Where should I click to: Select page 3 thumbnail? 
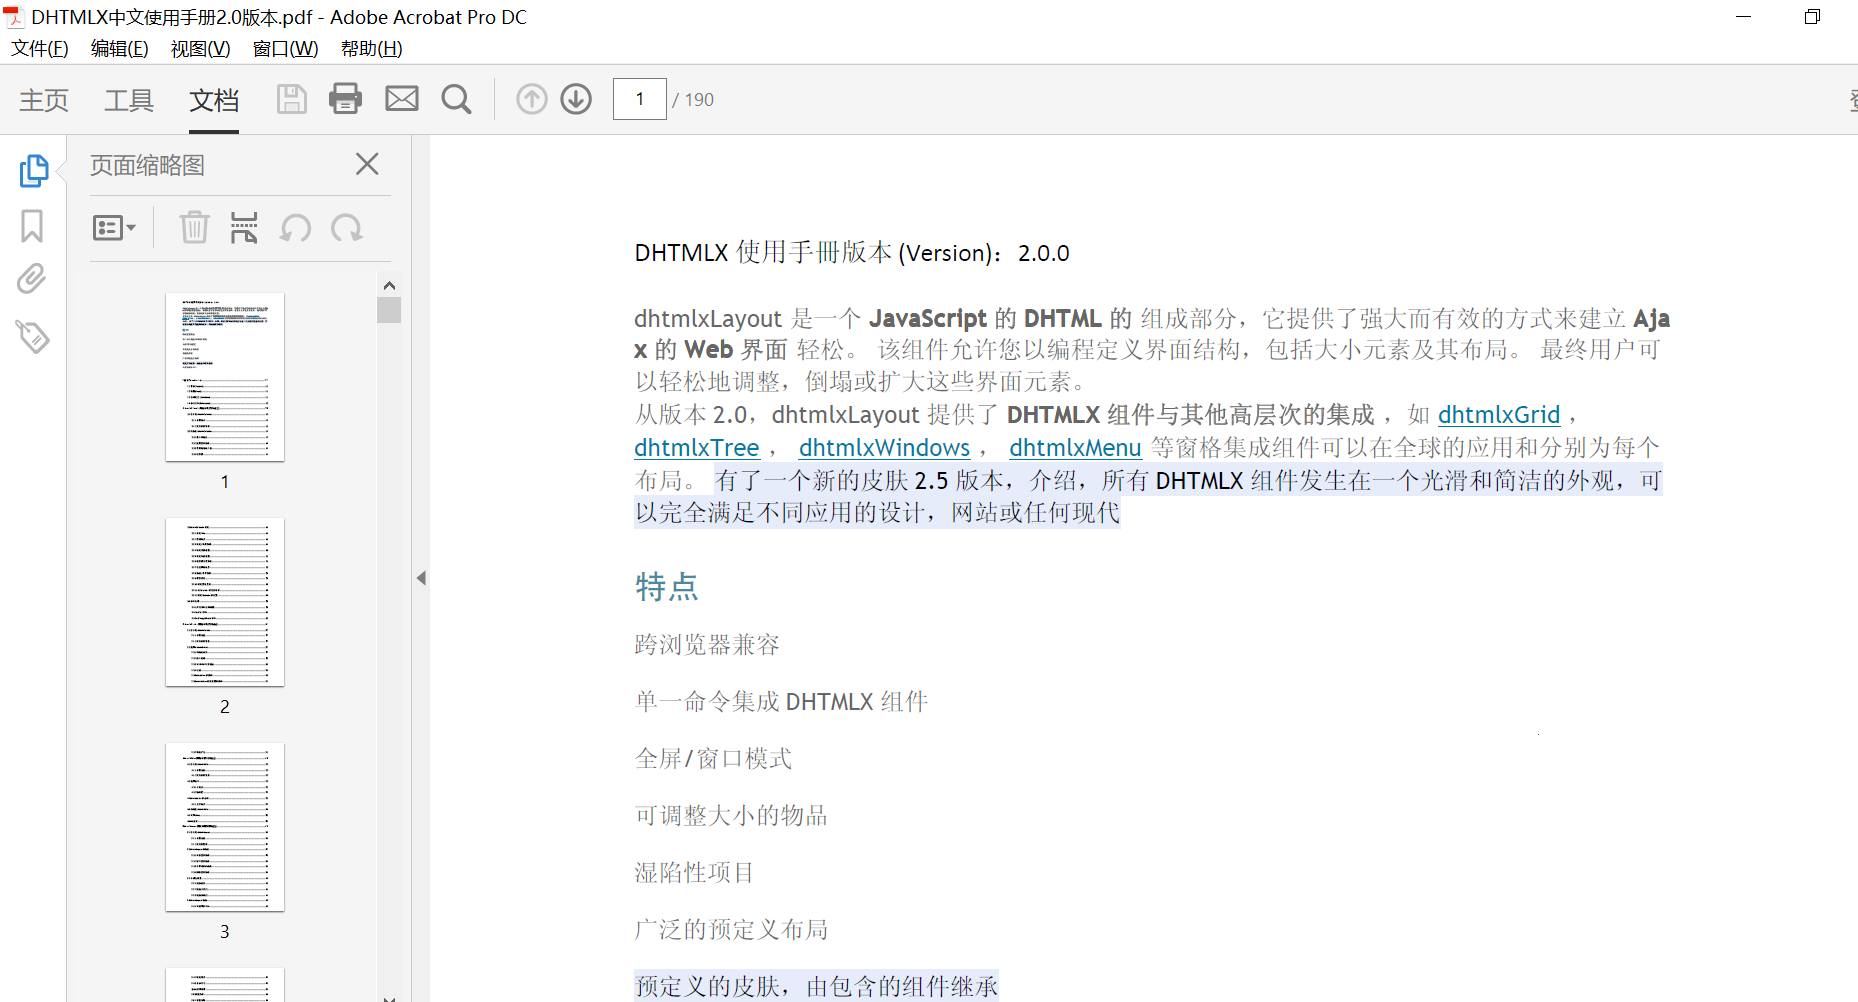[225, 827]
